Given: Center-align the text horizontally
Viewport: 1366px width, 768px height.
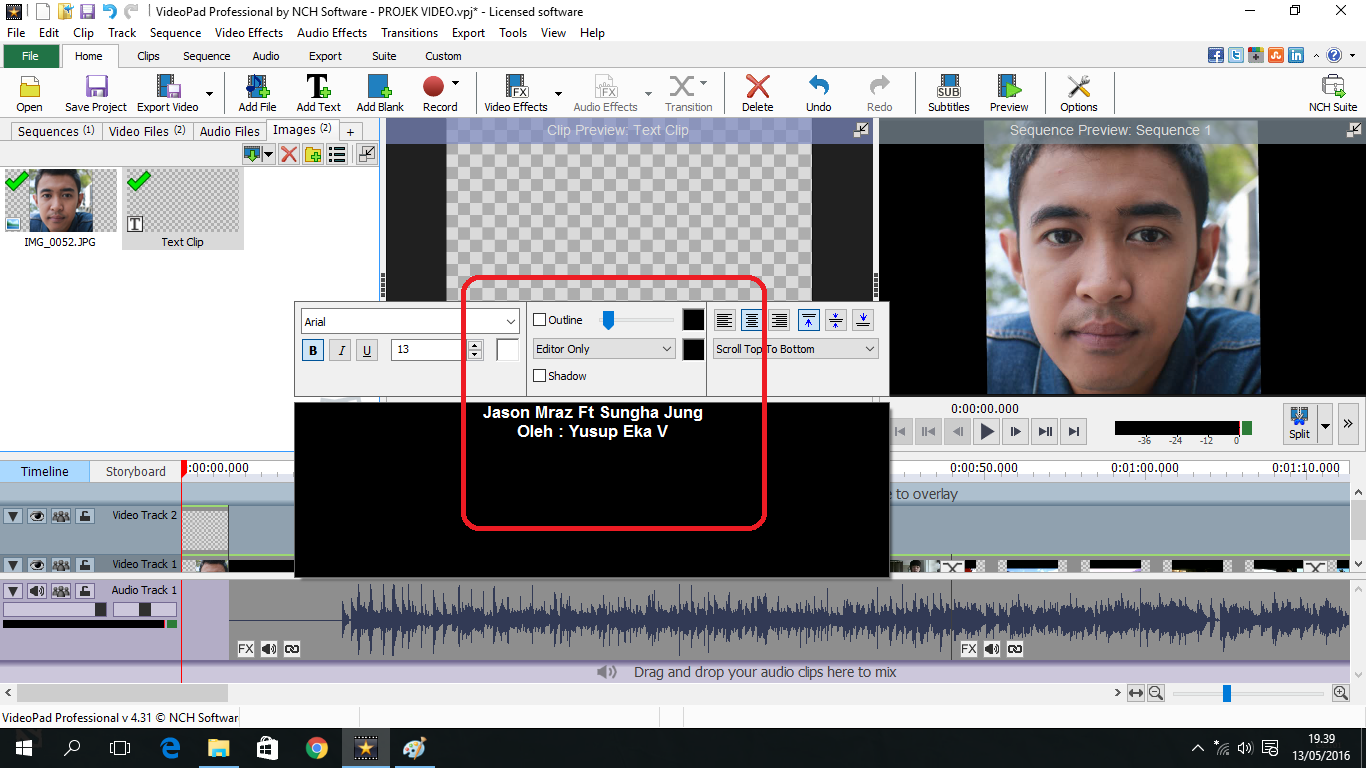Looking at the screenshot, I should (x=752, y=320).
